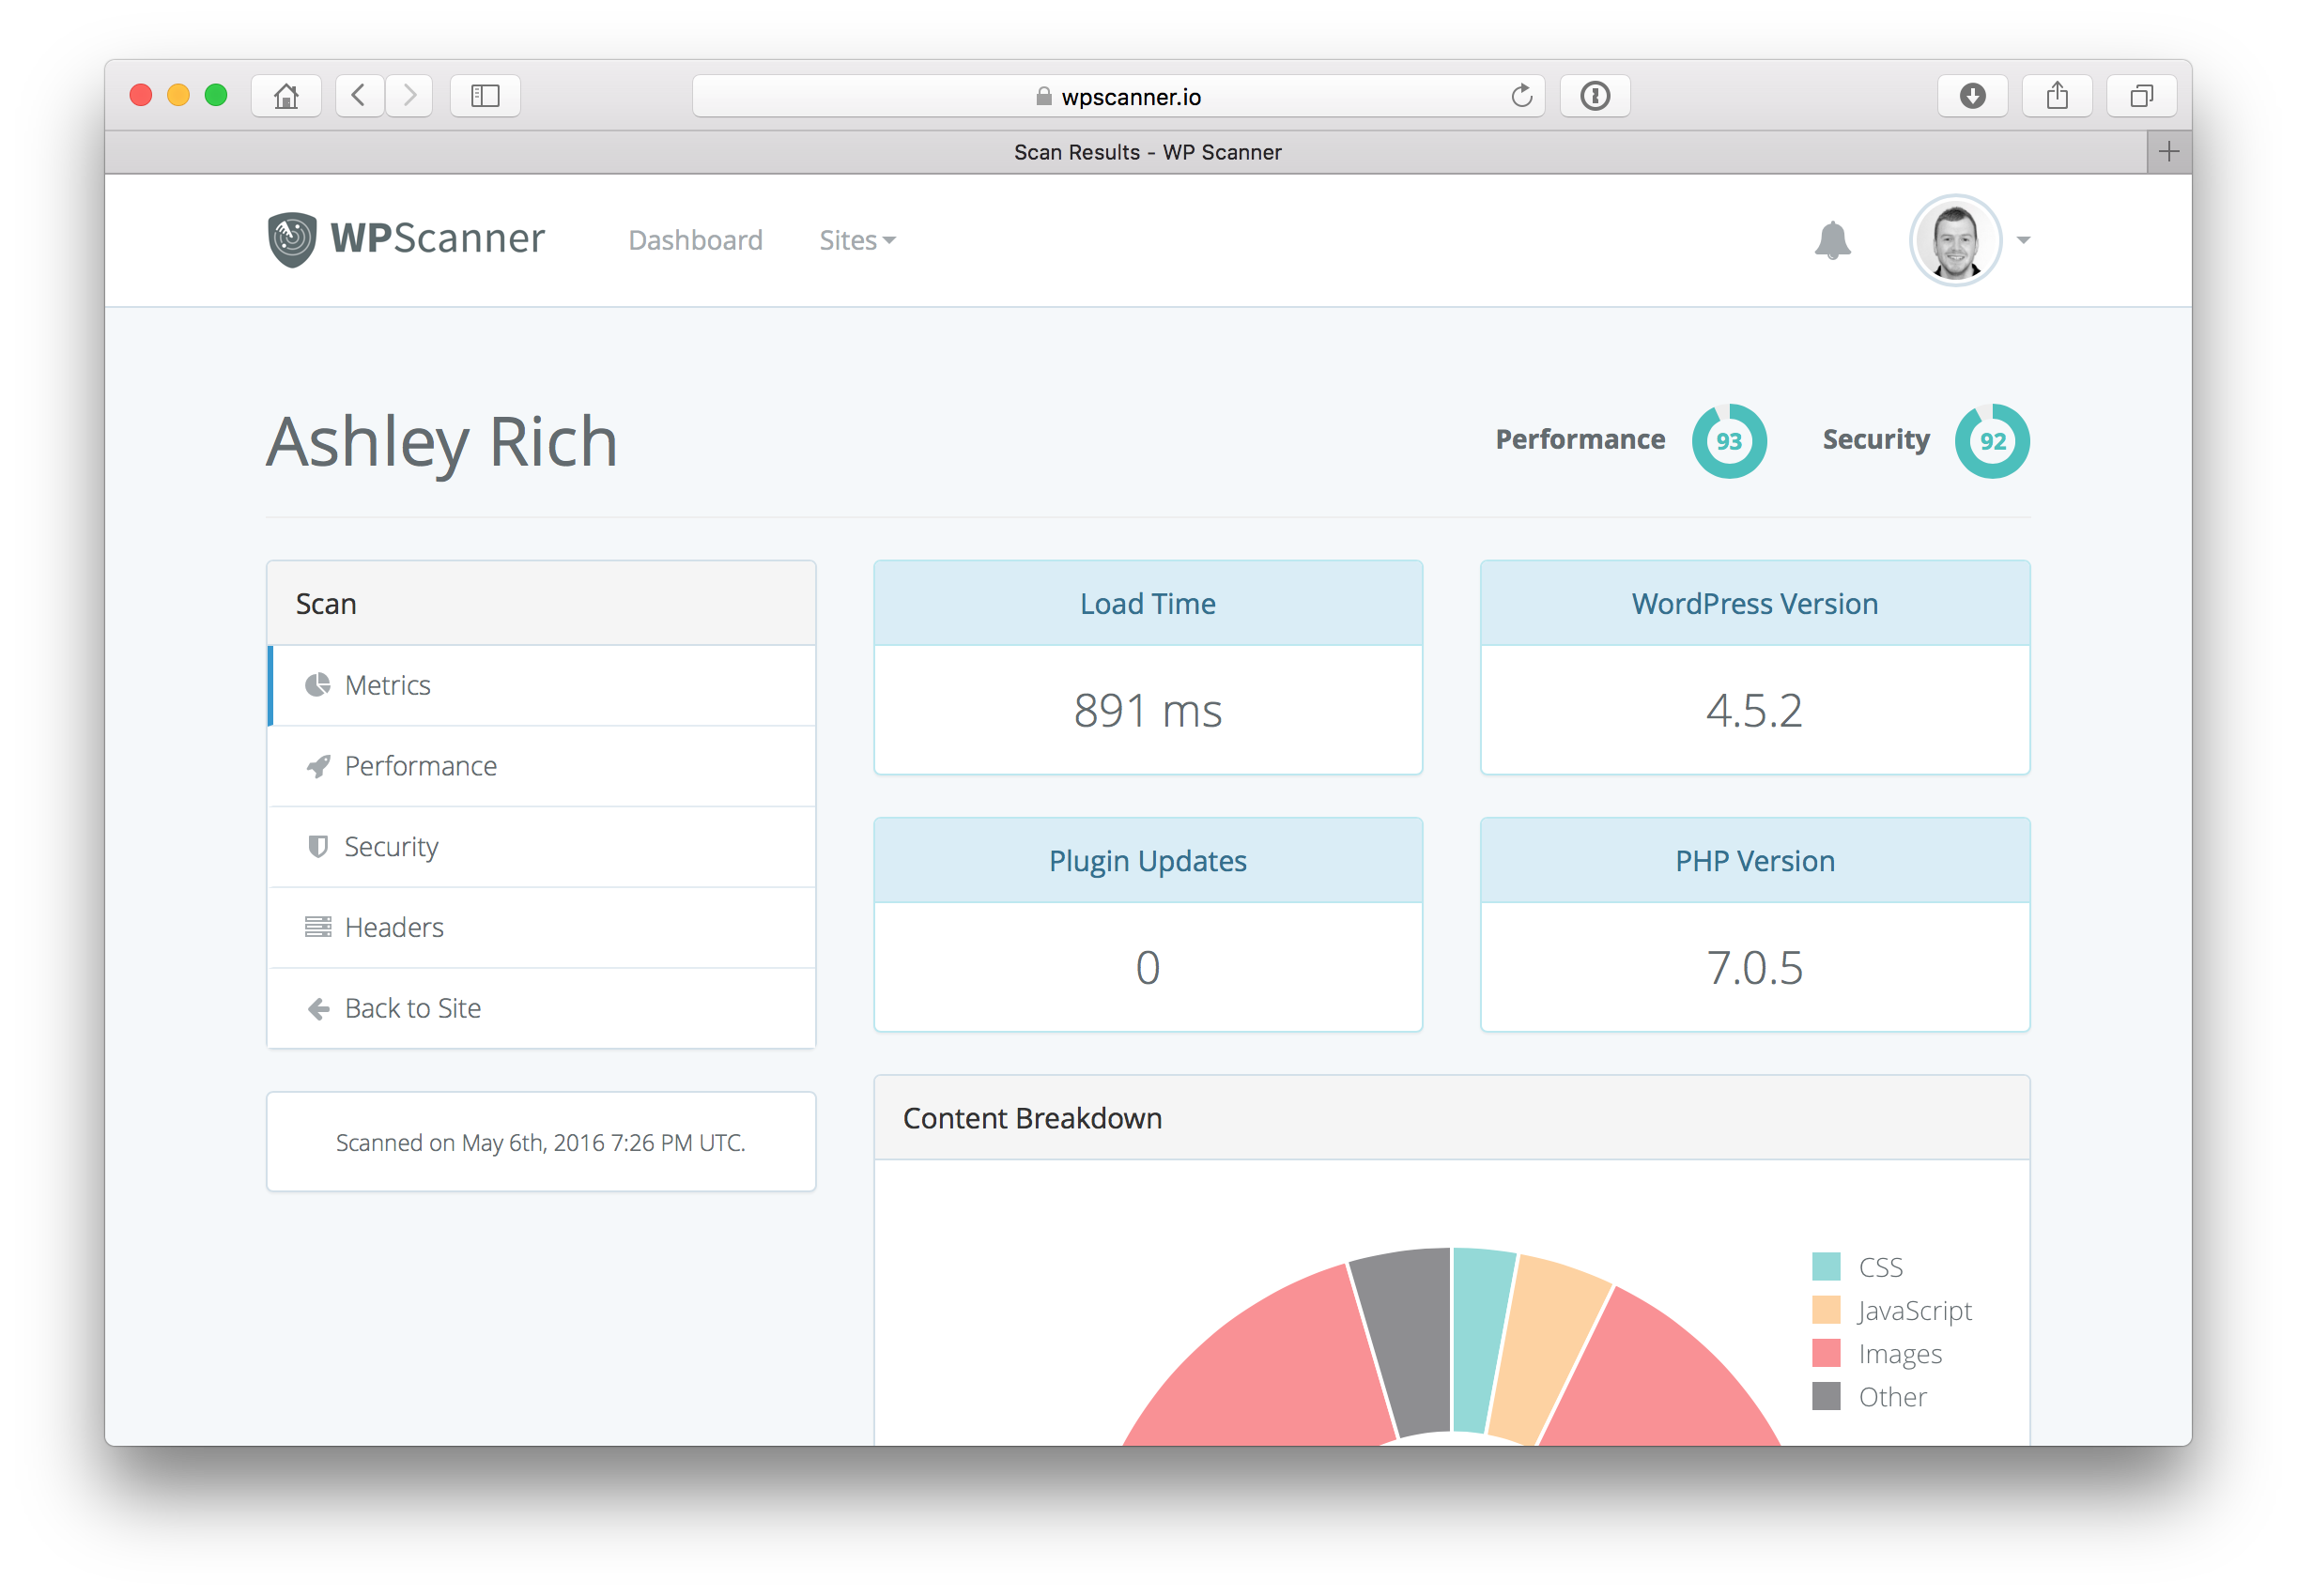Click the Ashley Rich site title

click(x=442, y=442)
